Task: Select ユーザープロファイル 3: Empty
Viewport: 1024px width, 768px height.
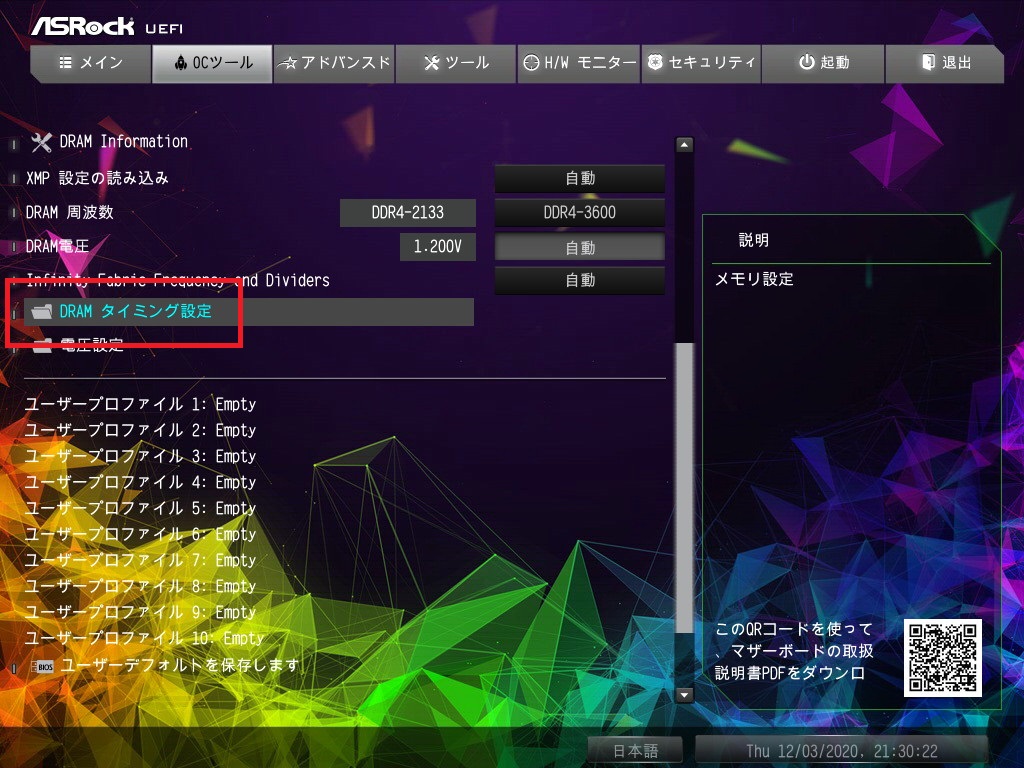Action: [140, 456]
